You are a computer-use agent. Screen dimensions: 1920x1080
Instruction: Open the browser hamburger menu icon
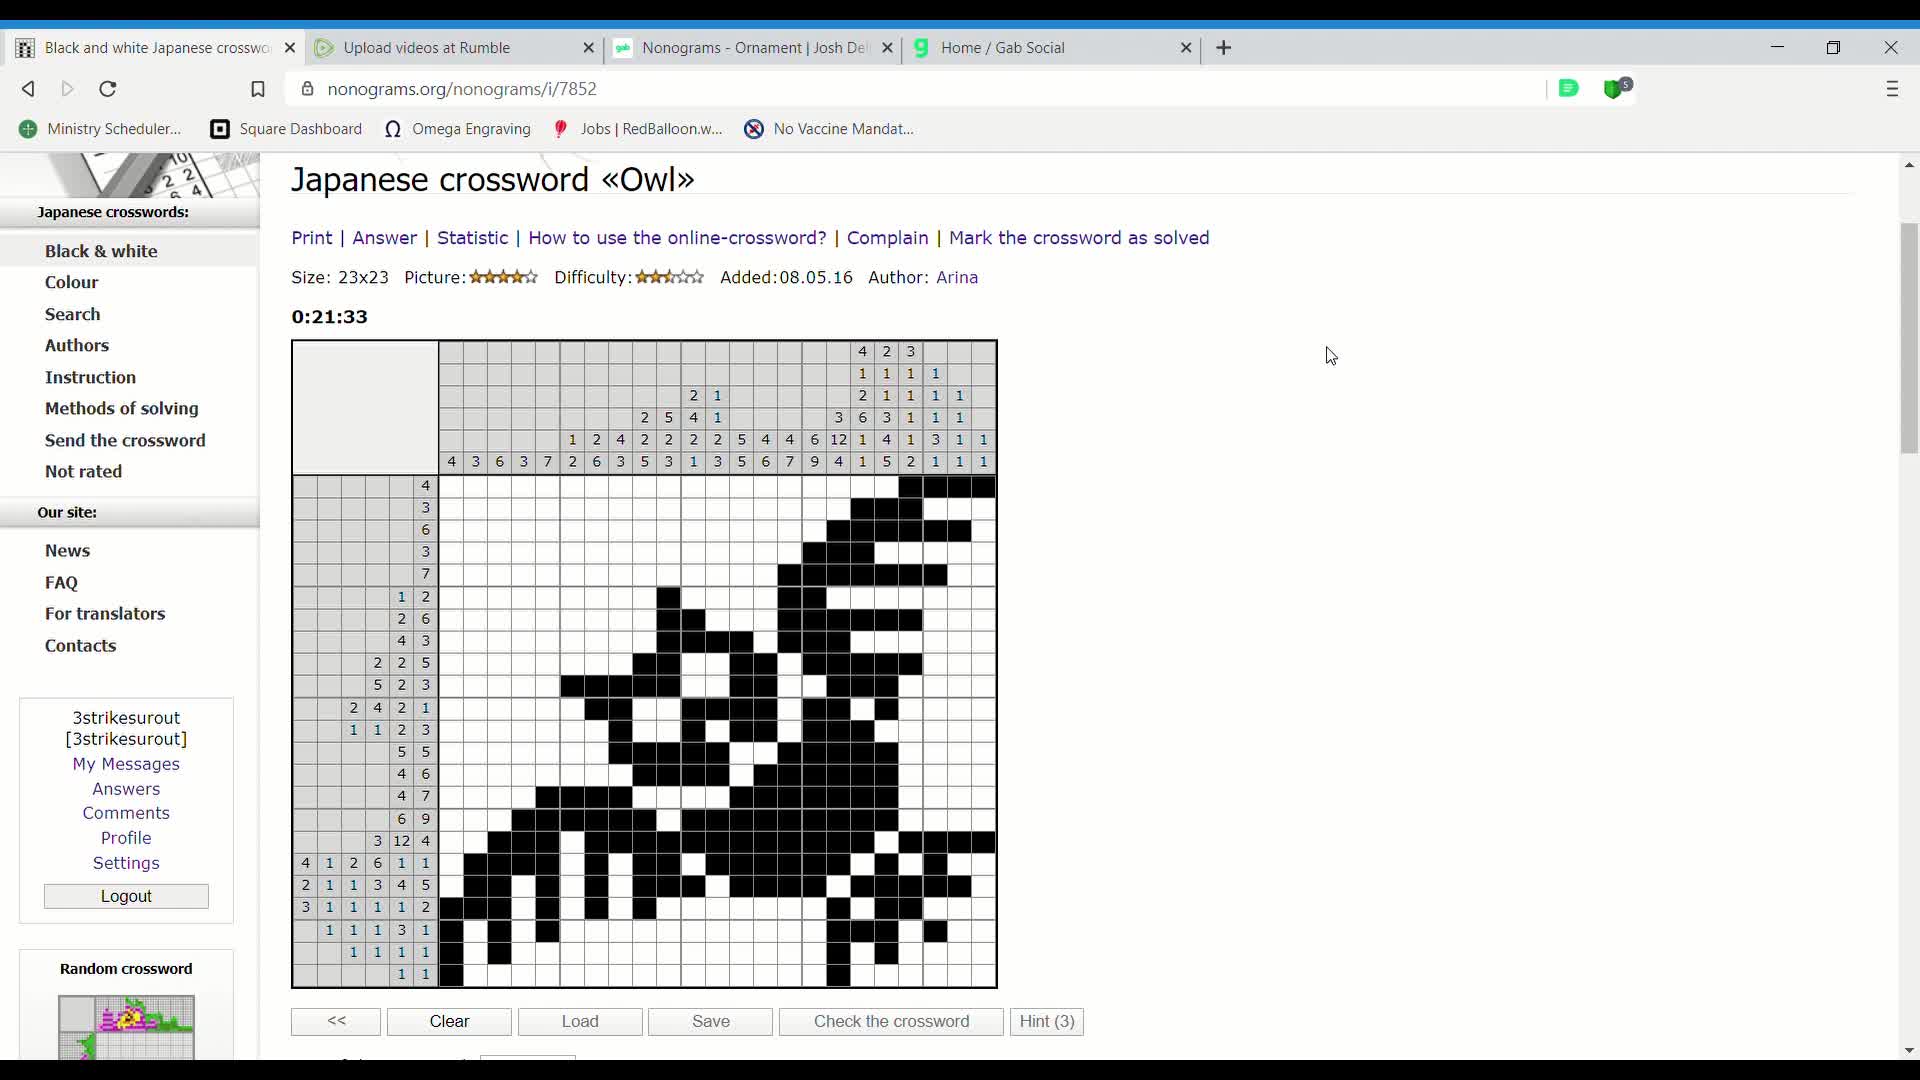1892,89
